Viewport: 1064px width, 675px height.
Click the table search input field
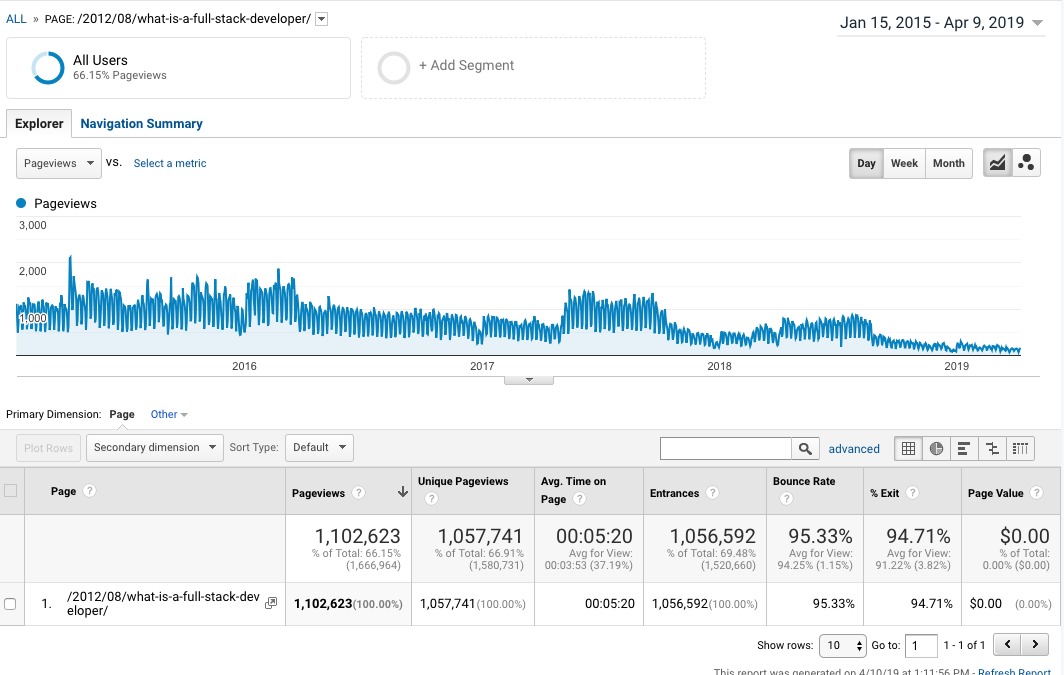click(x=726, y=448)
